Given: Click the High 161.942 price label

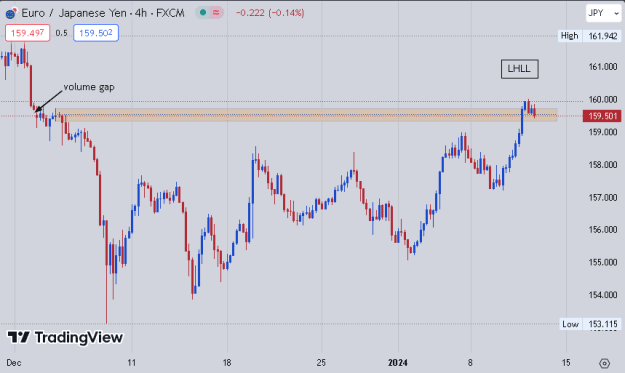Looking at the screenshot, I should click(x=589, y=36).
